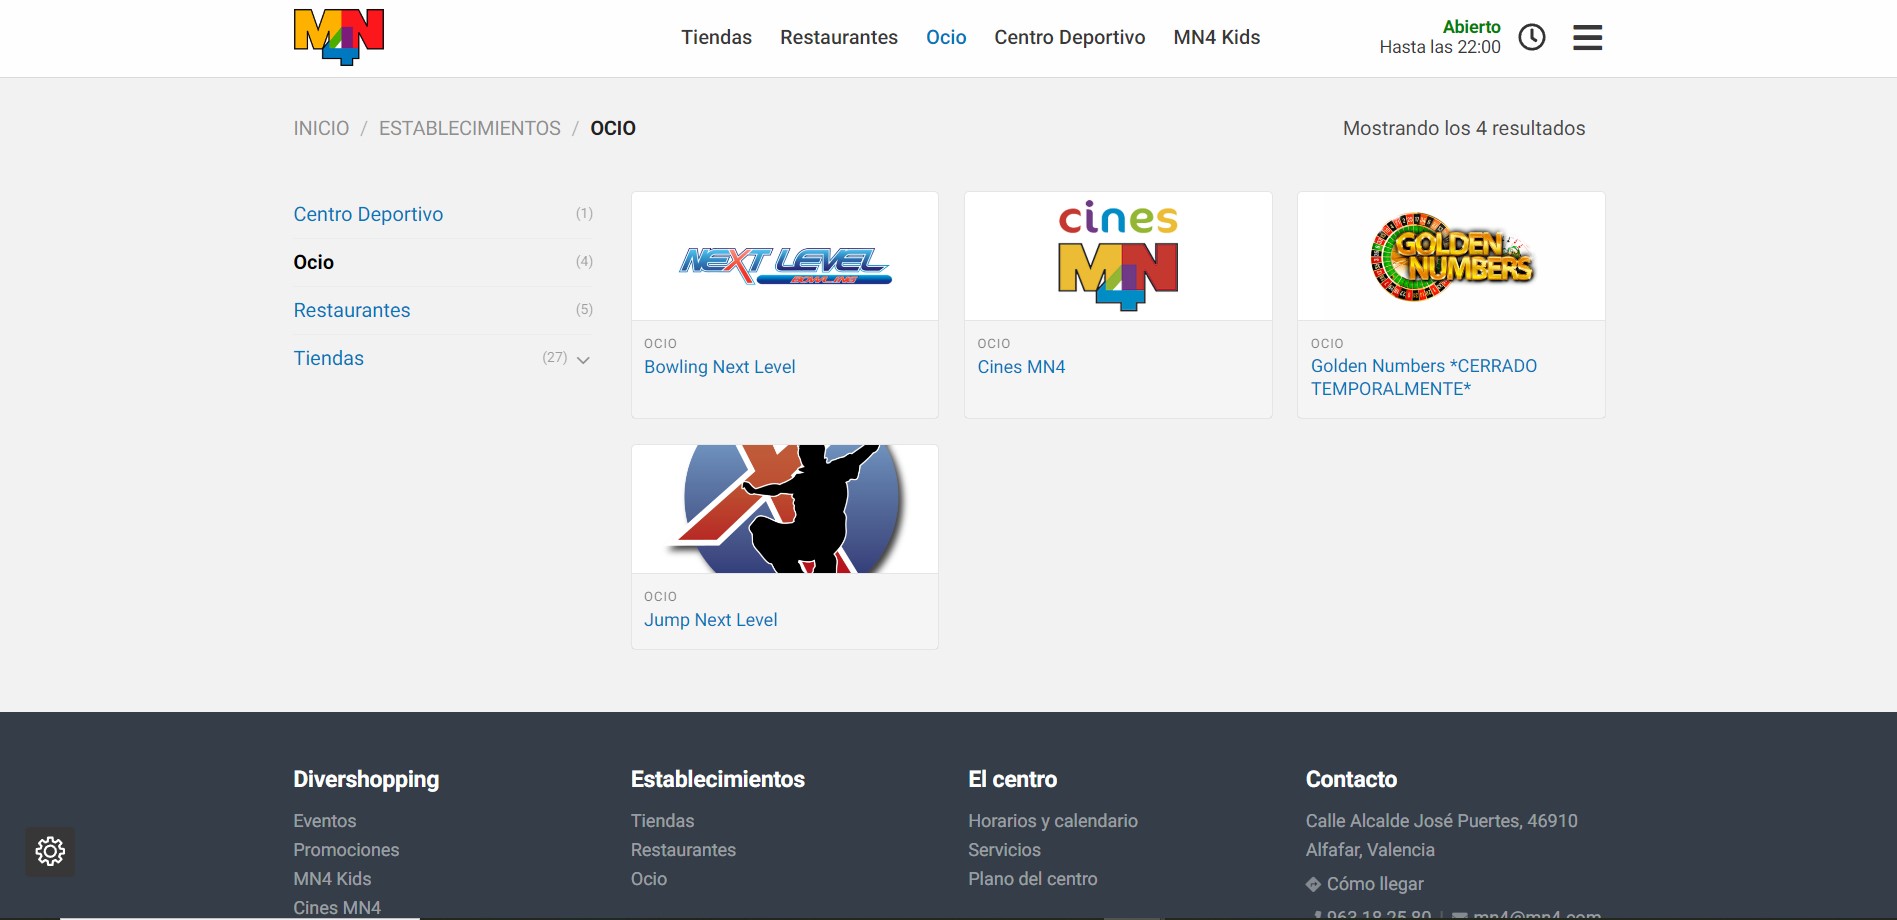Click Cómo llegar text link

tap(1375, 884)
